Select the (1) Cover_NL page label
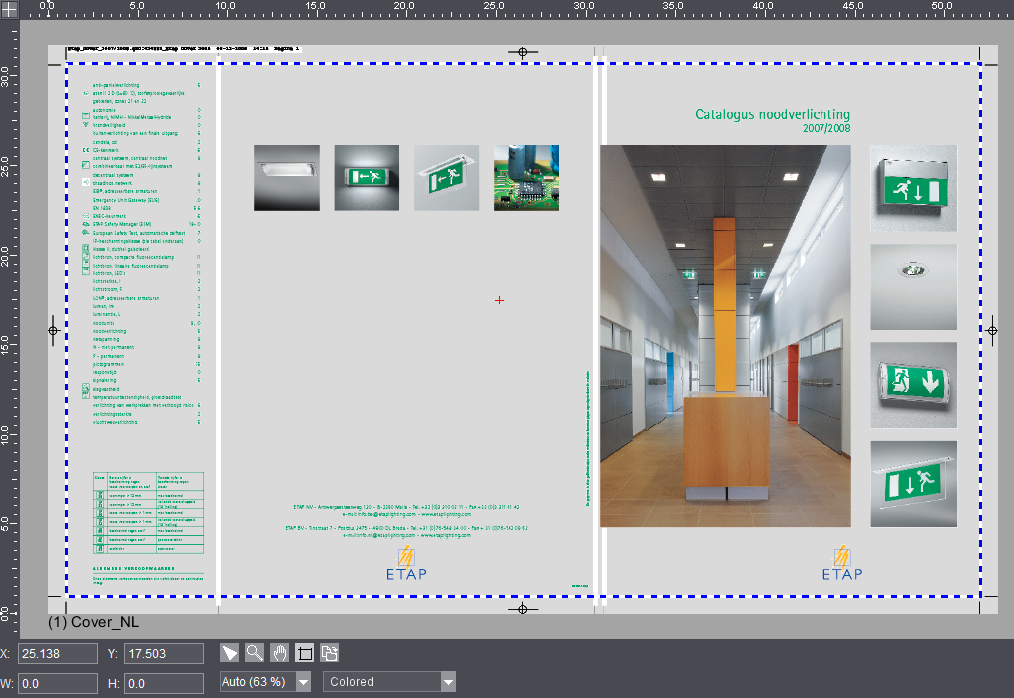This screenshot has width=1014, height=698. (93, 622)
